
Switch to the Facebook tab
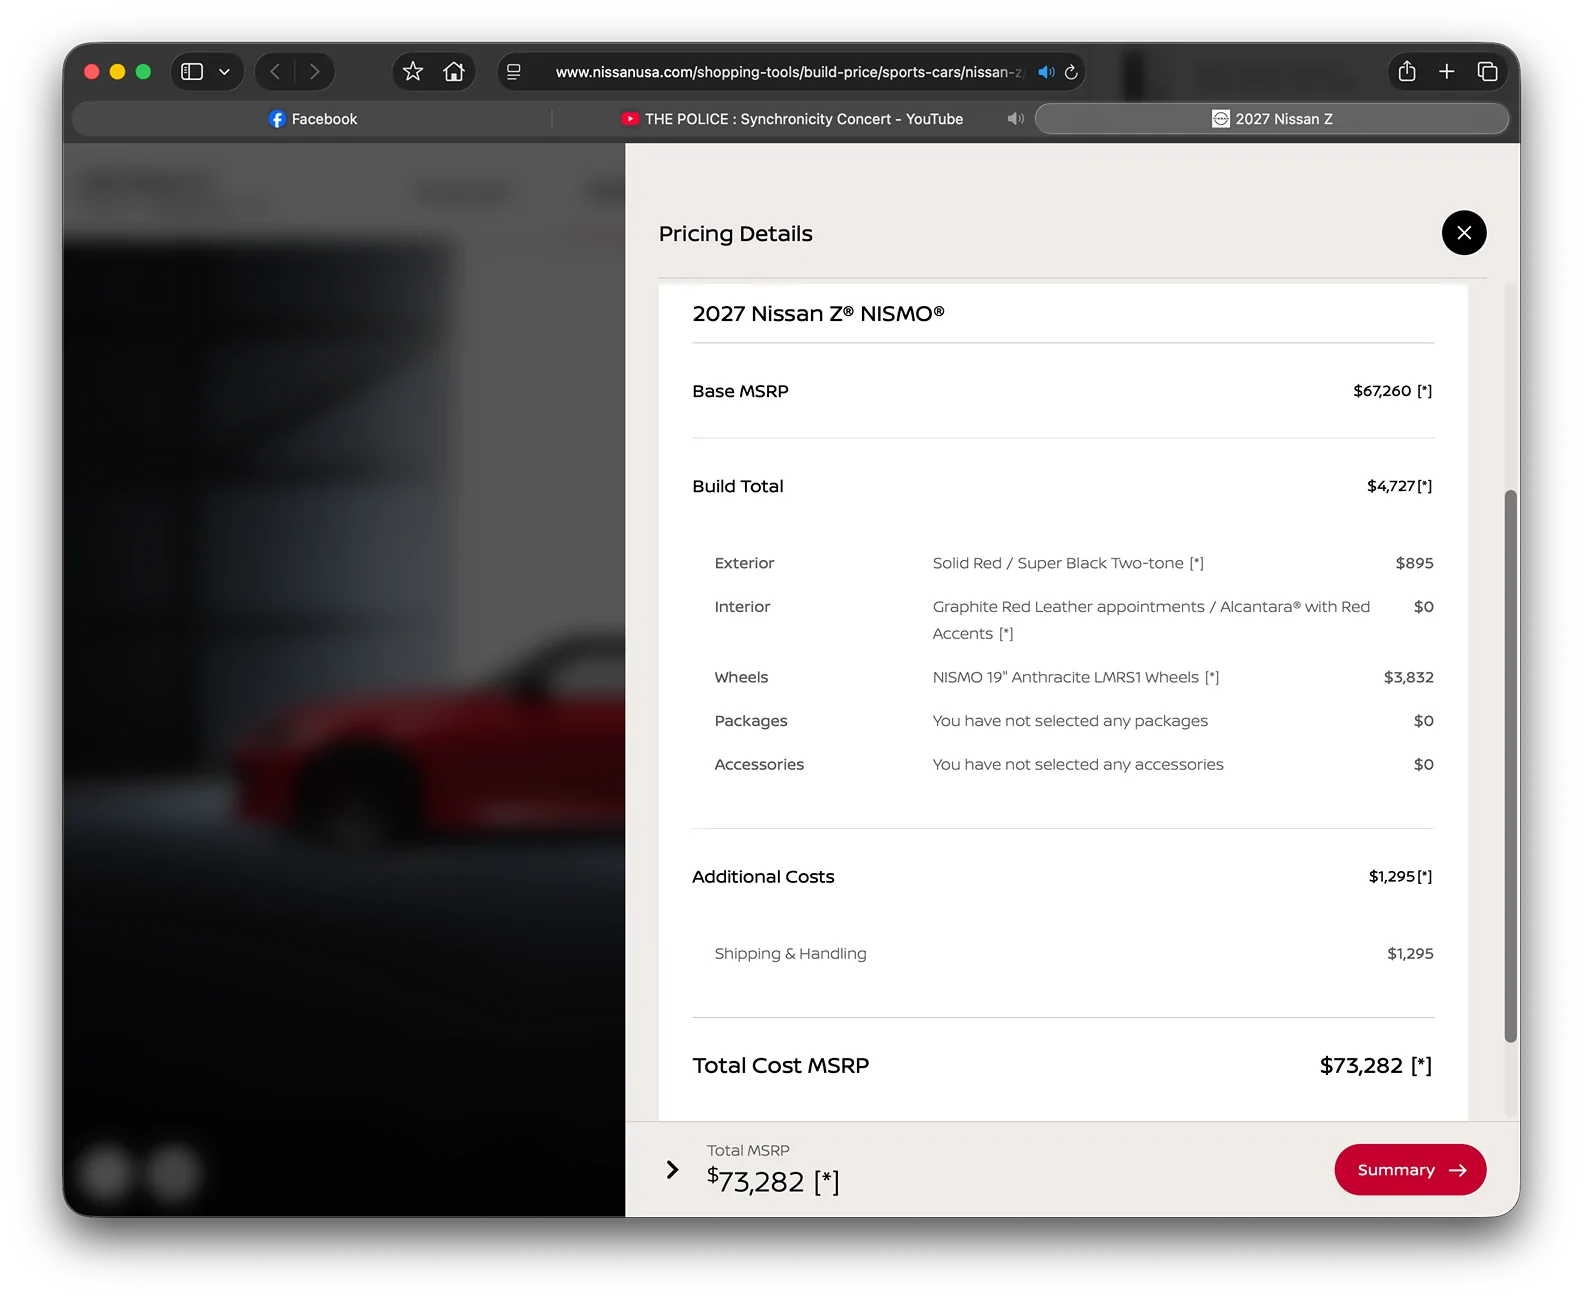pos(312,119)
